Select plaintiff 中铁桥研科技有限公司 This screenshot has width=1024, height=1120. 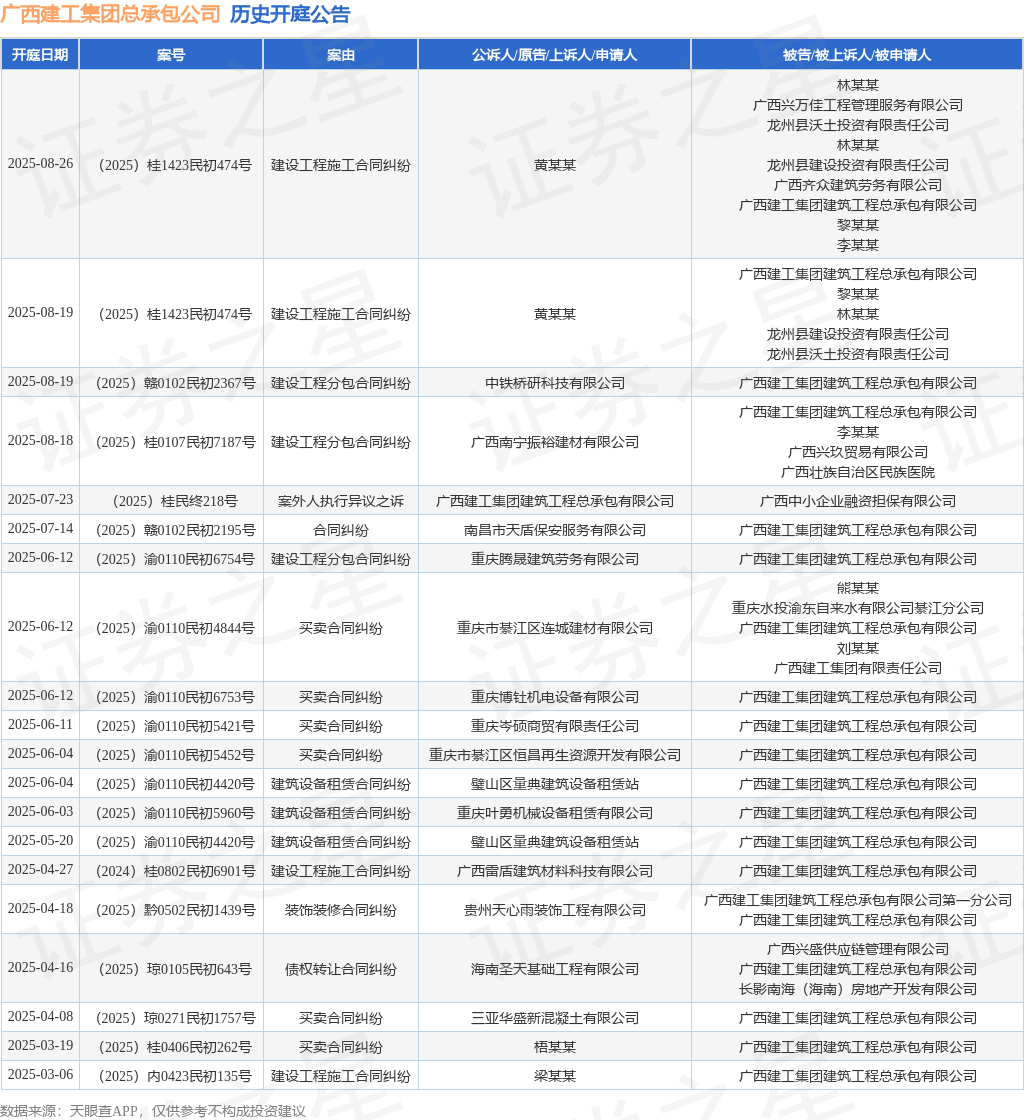[555, 383]
